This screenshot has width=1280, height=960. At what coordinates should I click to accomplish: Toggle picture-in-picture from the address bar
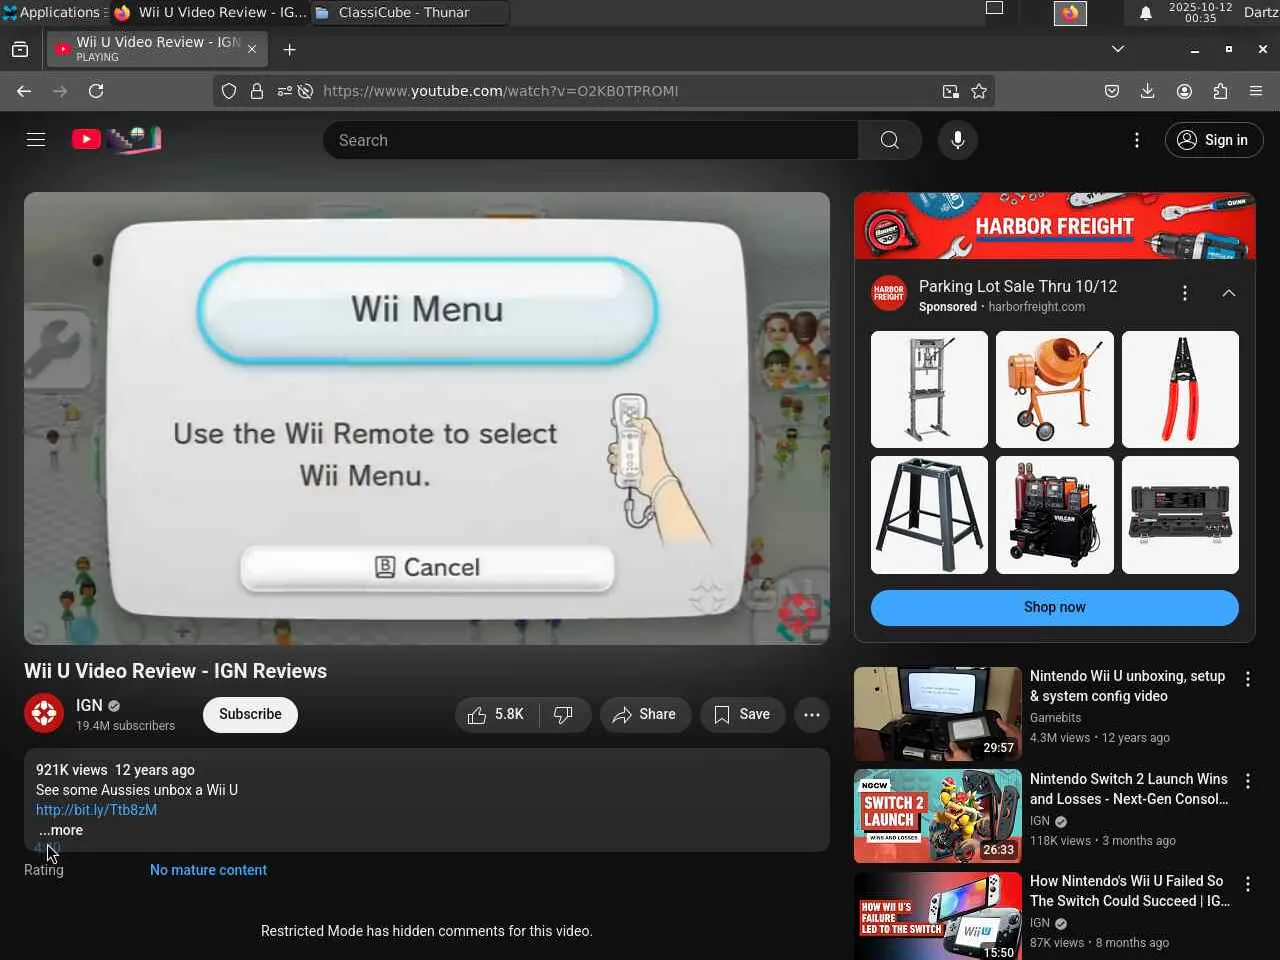point(950,91)
